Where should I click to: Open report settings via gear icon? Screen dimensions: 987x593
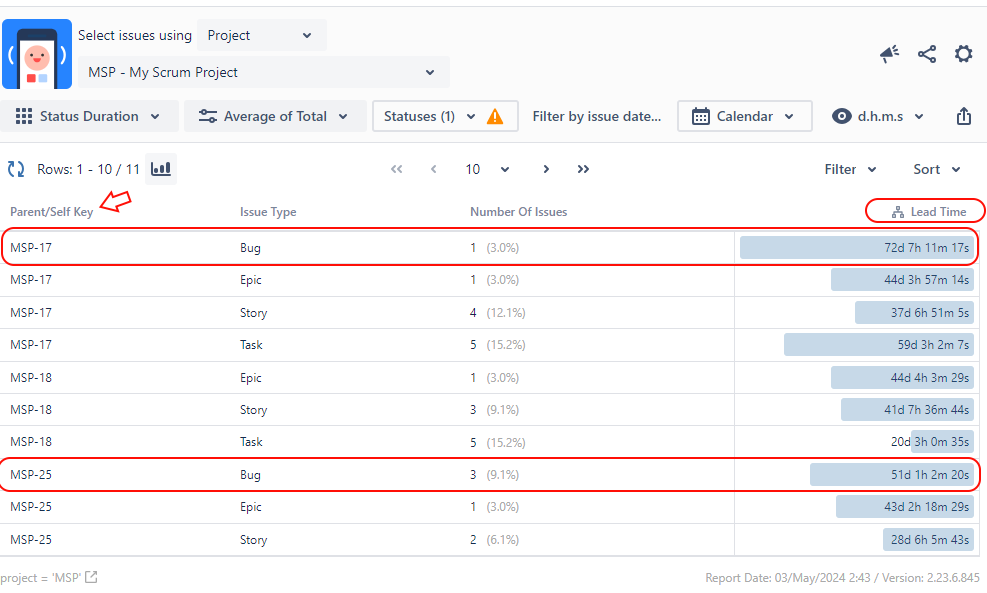(963, 55)
